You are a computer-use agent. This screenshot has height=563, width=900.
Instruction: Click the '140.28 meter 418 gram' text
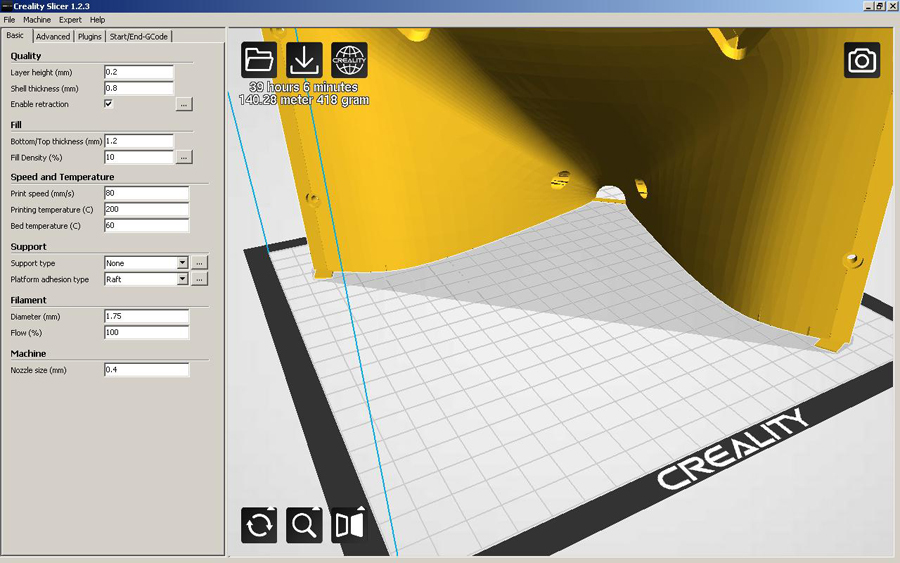click(x=304, y=100)
